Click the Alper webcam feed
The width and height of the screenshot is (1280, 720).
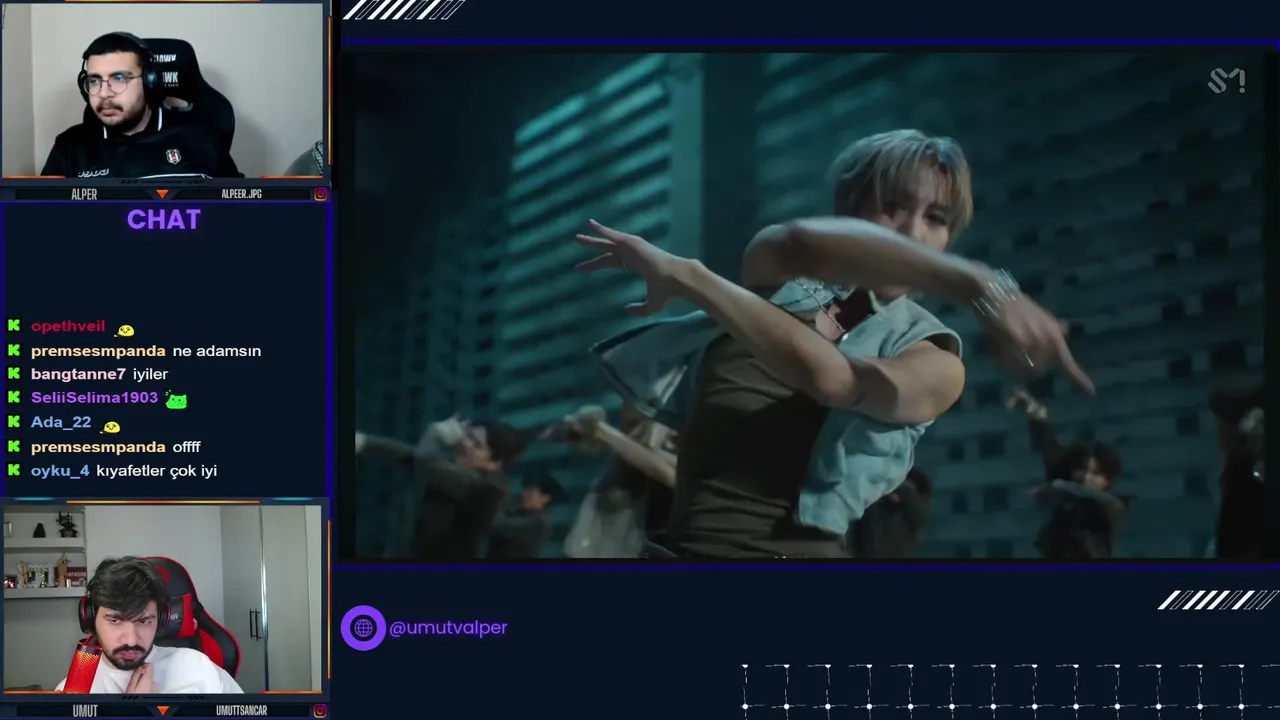click(x=162, y=90)
